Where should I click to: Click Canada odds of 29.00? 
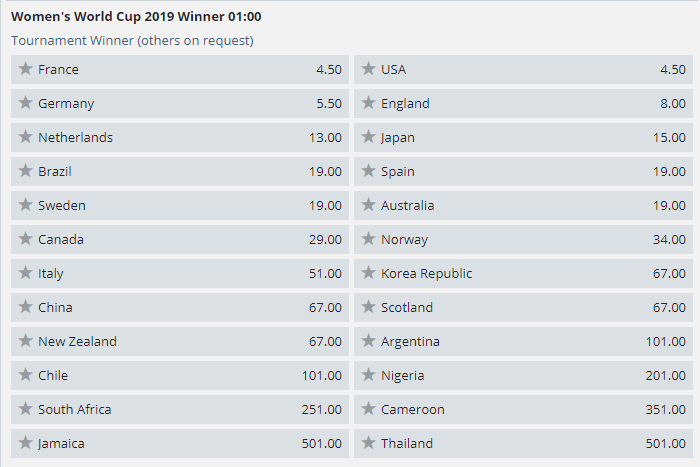325,239
